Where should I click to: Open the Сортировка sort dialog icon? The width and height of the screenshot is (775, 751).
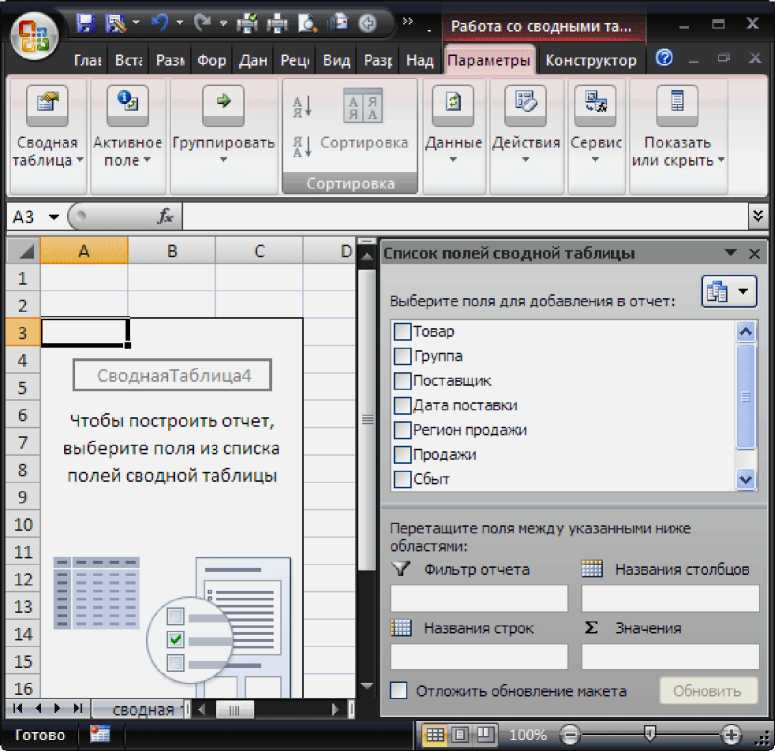coord(362,106)
